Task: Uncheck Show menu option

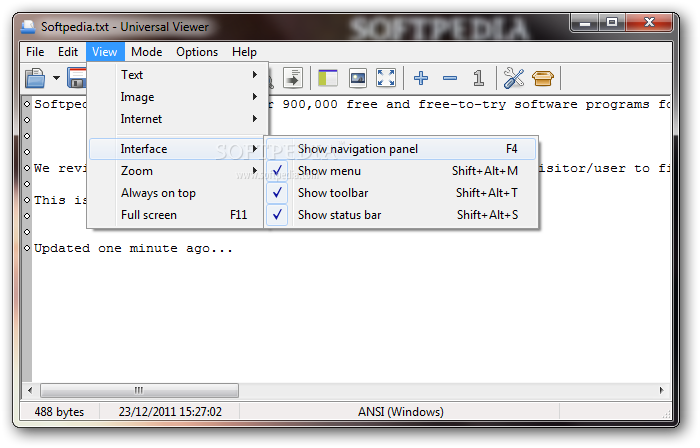Action: (401, 171)
